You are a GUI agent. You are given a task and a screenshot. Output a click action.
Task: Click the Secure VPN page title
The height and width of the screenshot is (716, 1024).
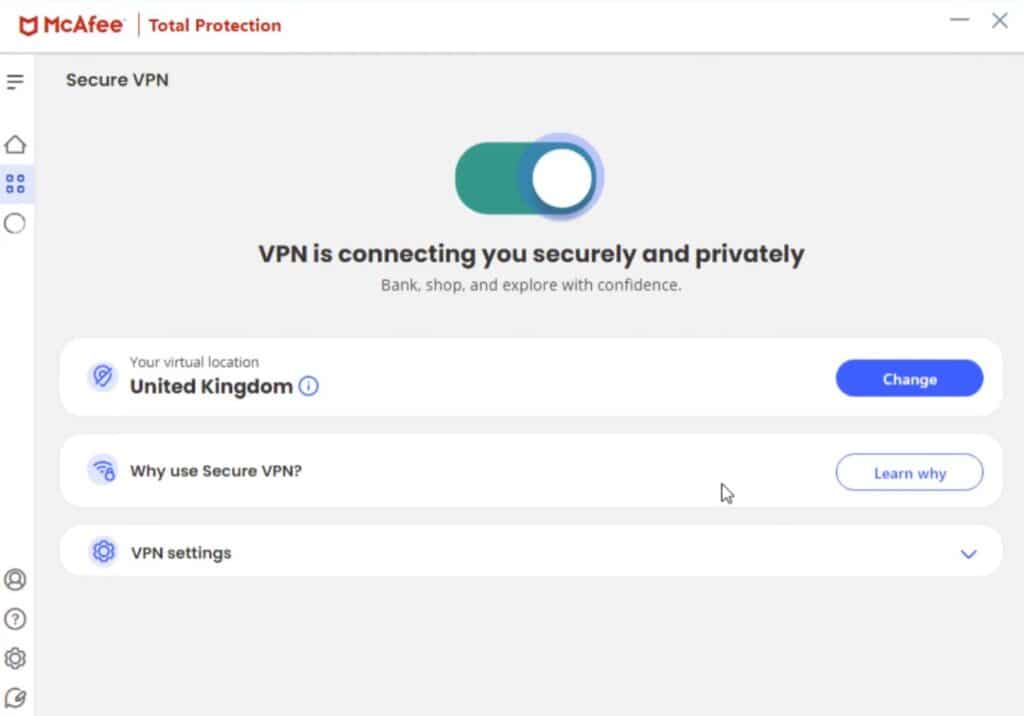tap(117, 80)
